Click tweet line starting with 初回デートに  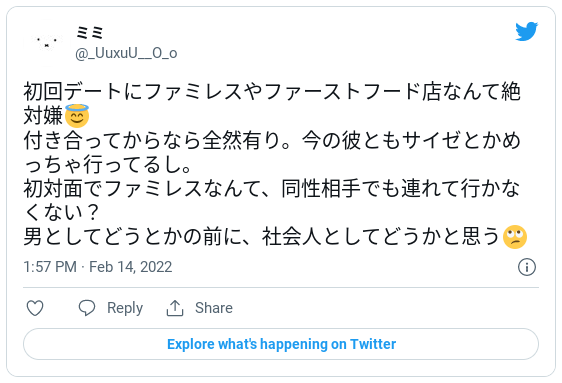coord(272,91)
